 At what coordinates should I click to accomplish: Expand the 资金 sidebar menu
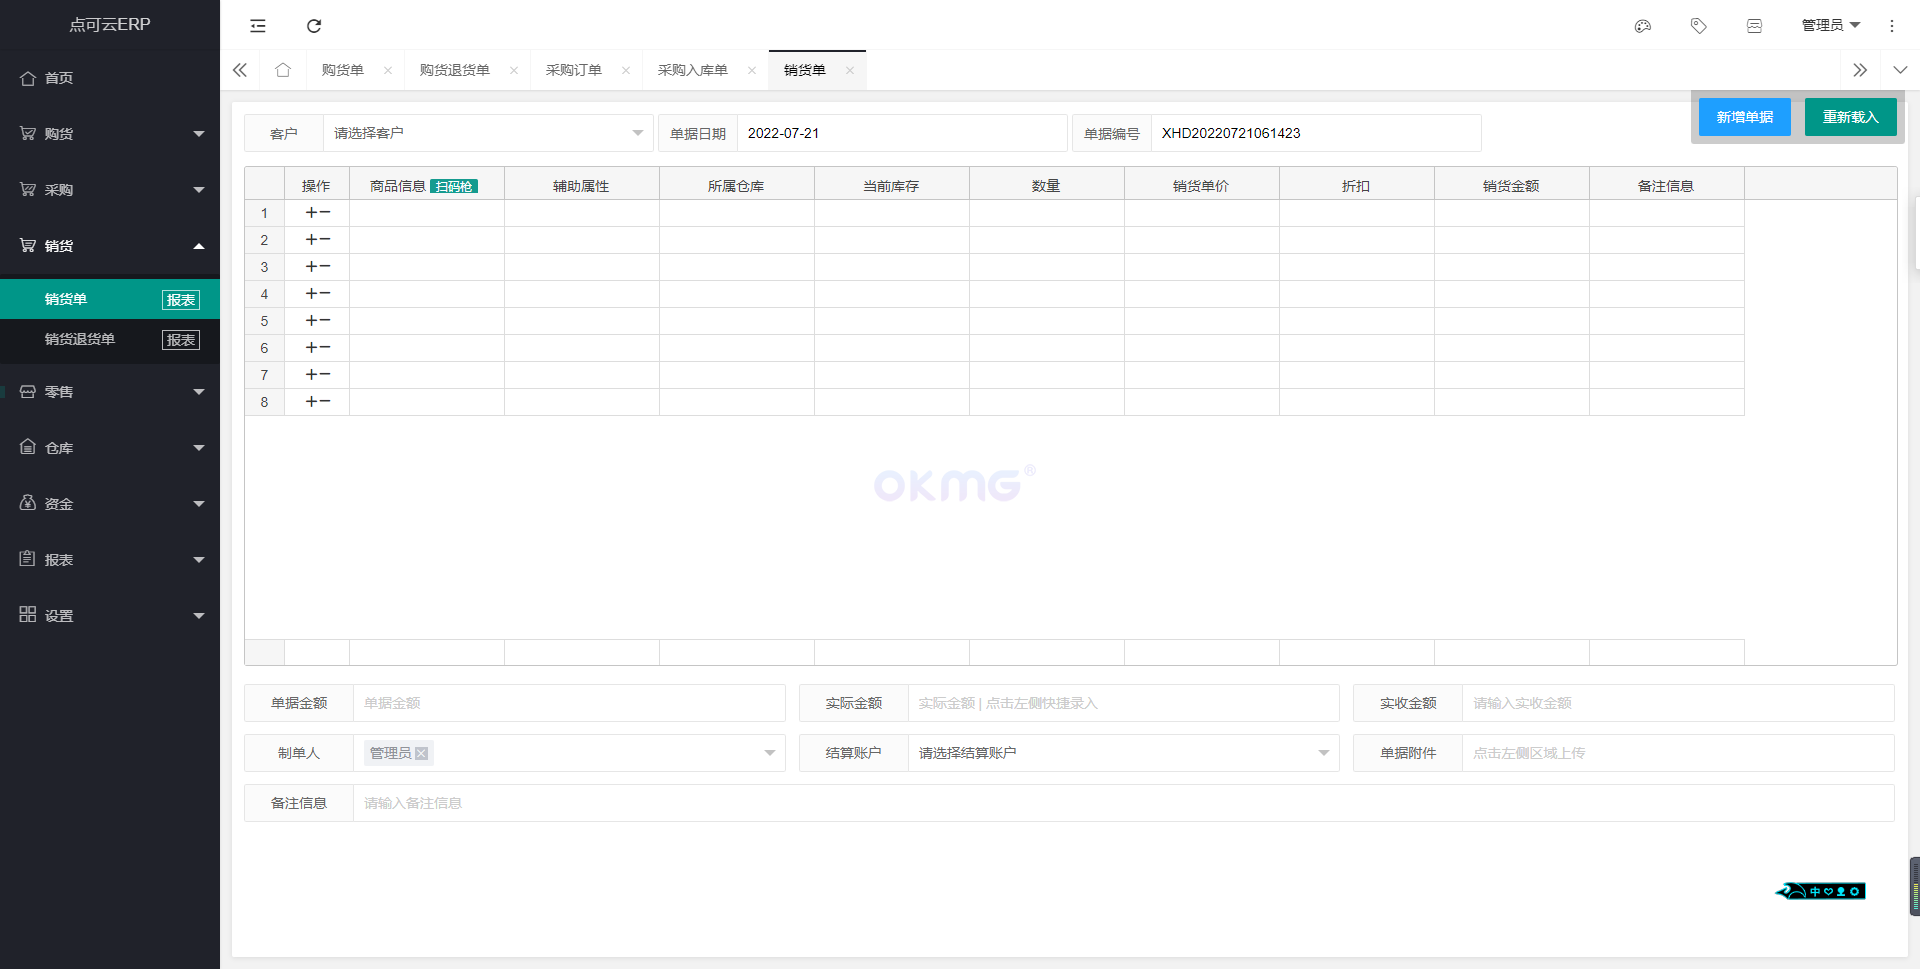110,504
